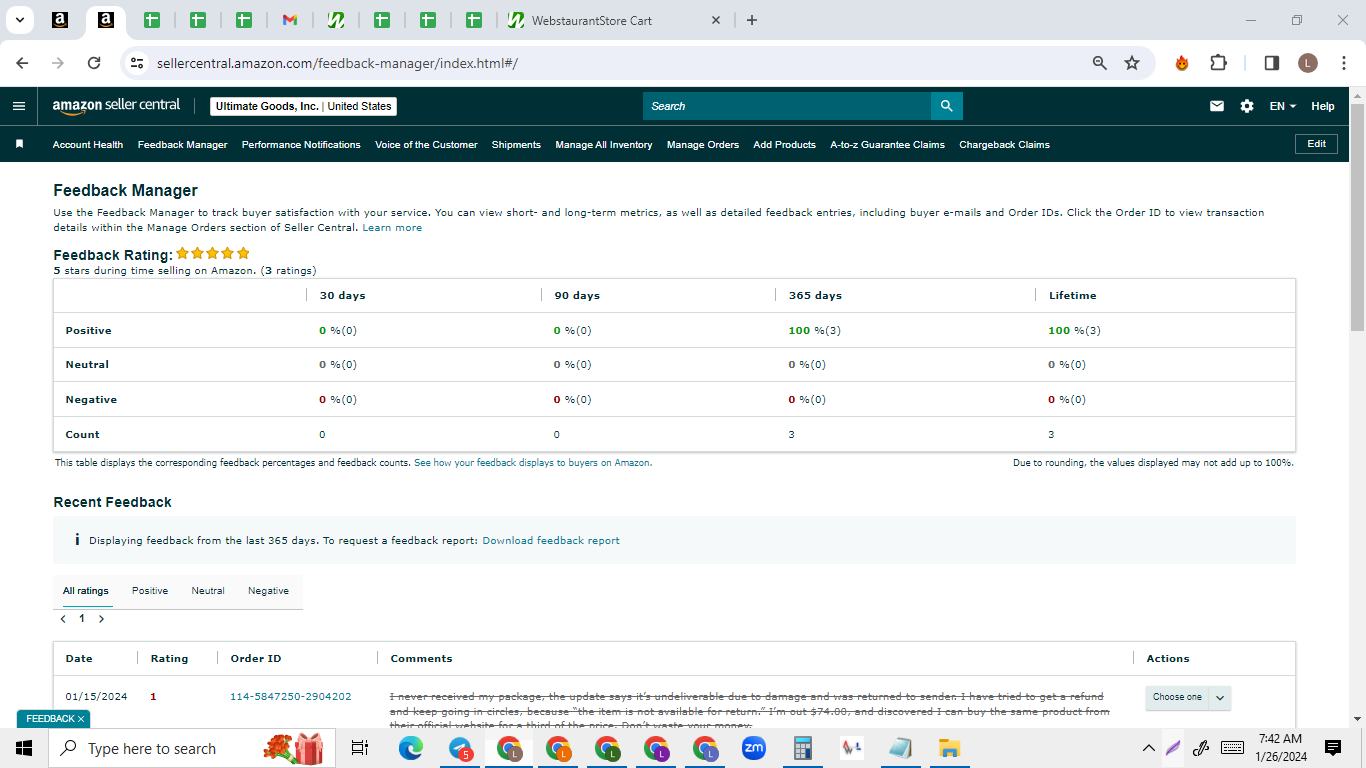
Task: Click the browser forward arrow
Action: coord(58,63)
